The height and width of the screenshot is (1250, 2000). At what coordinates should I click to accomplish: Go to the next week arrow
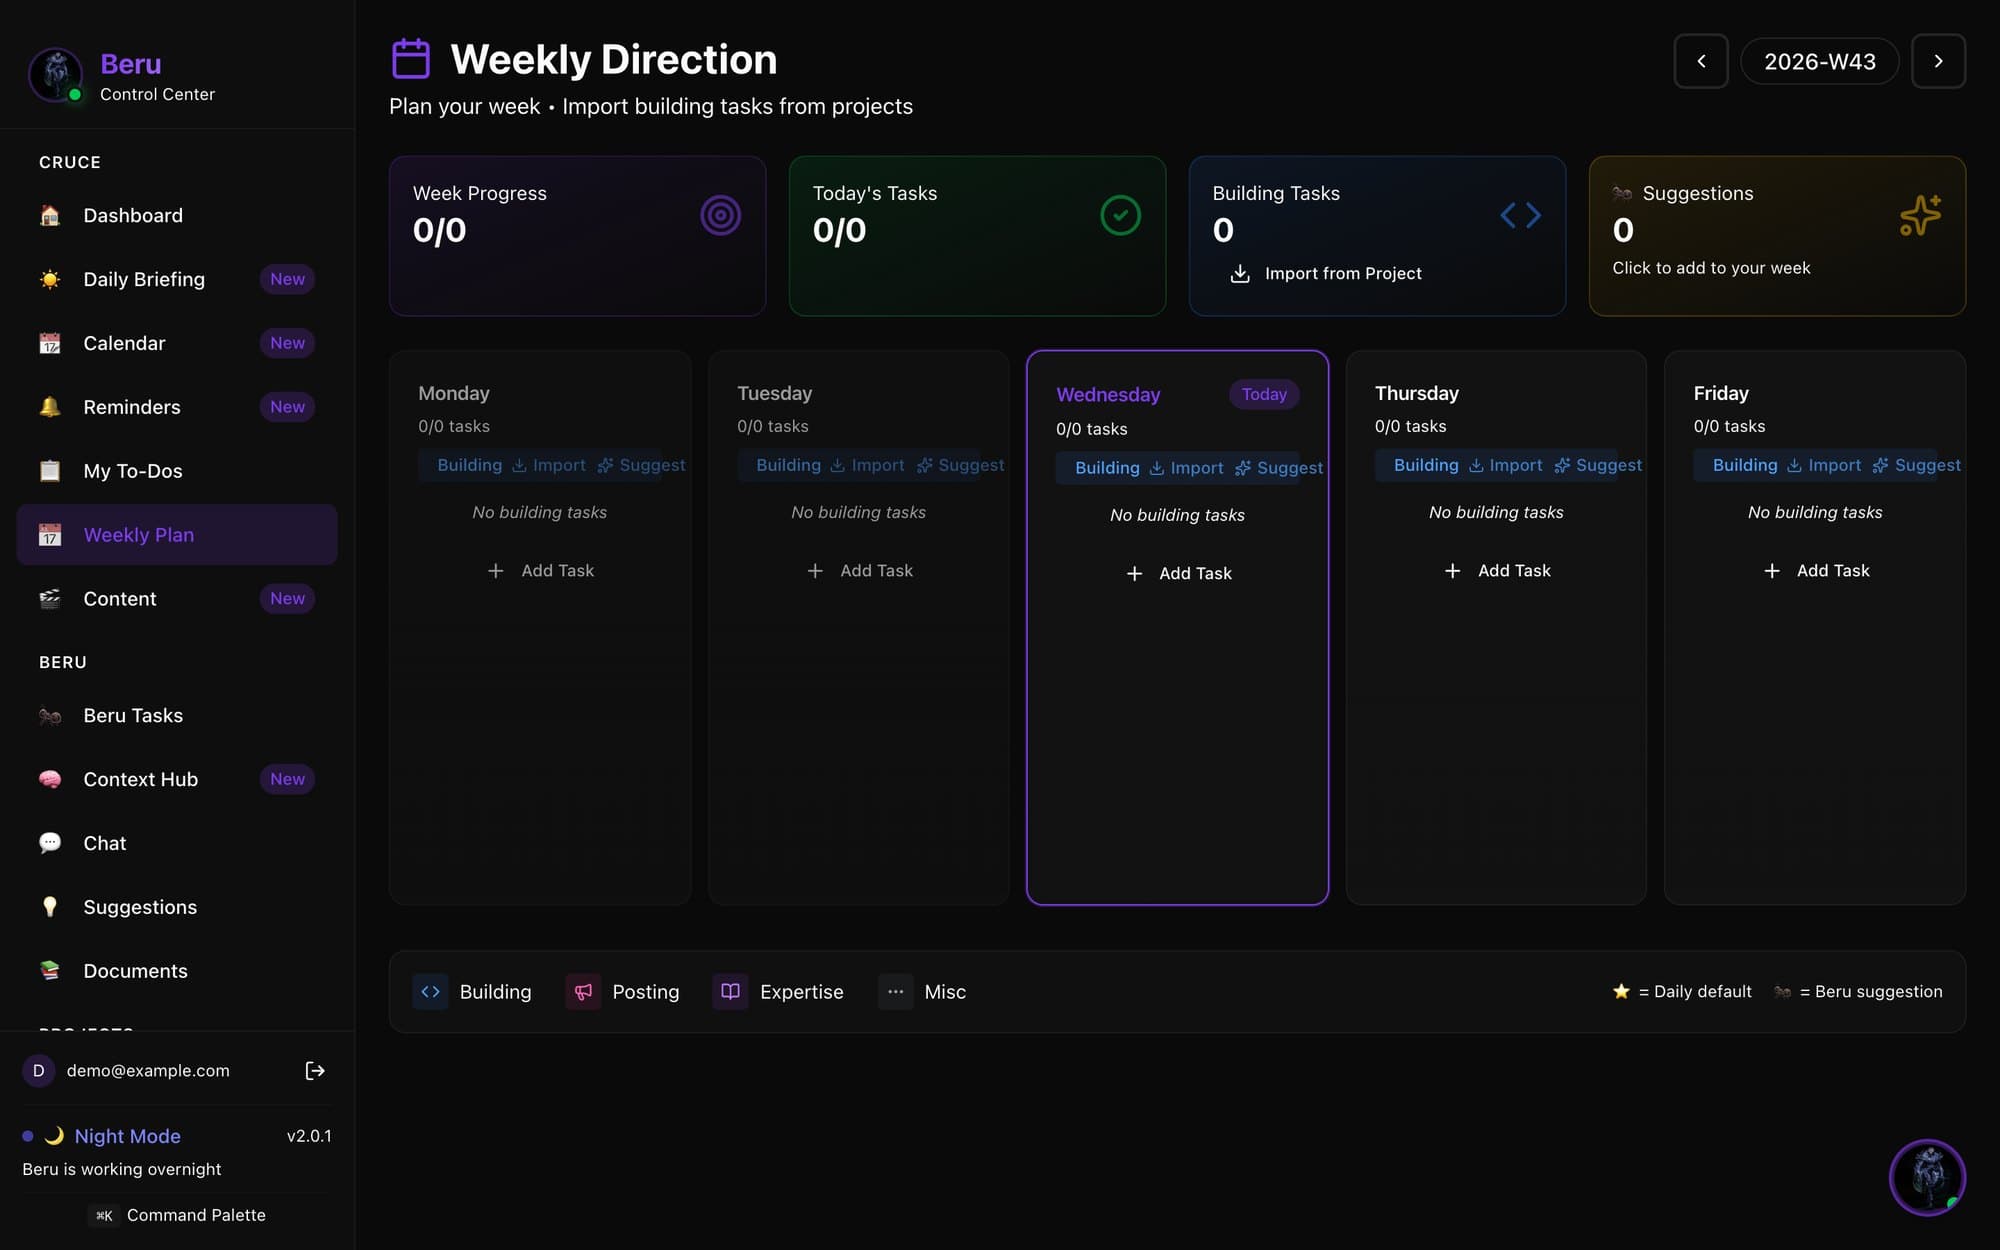1938,61
